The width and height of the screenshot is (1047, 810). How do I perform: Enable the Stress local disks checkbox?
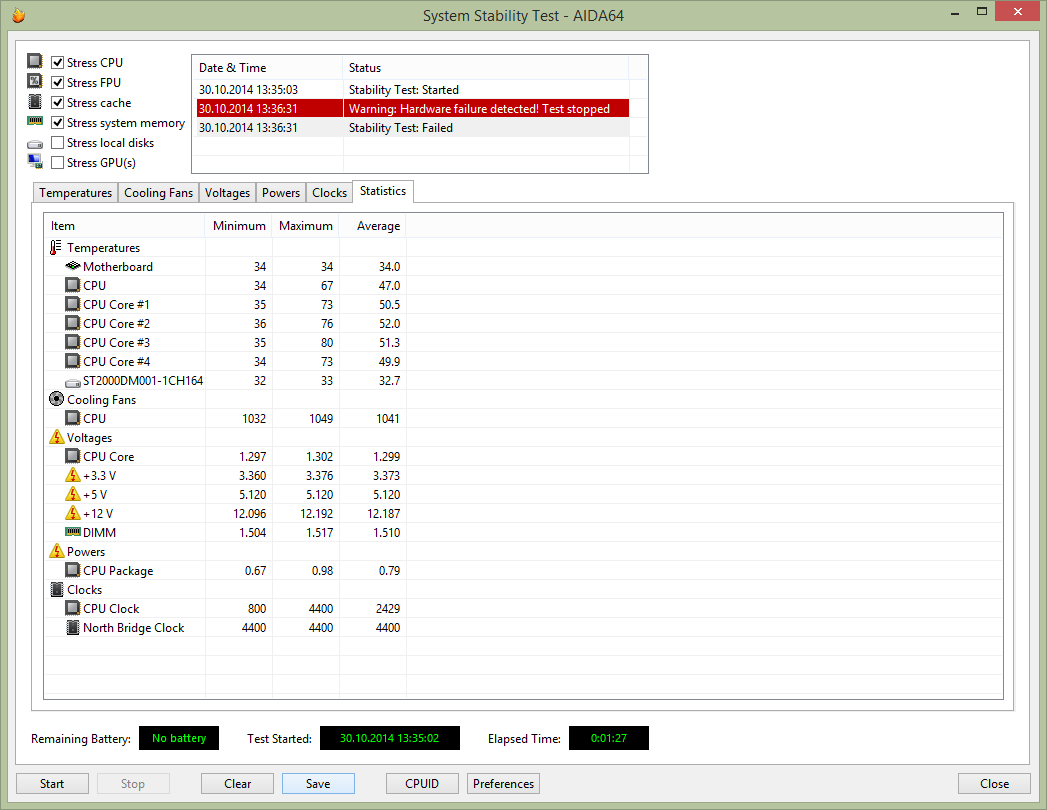click(57, 142)
